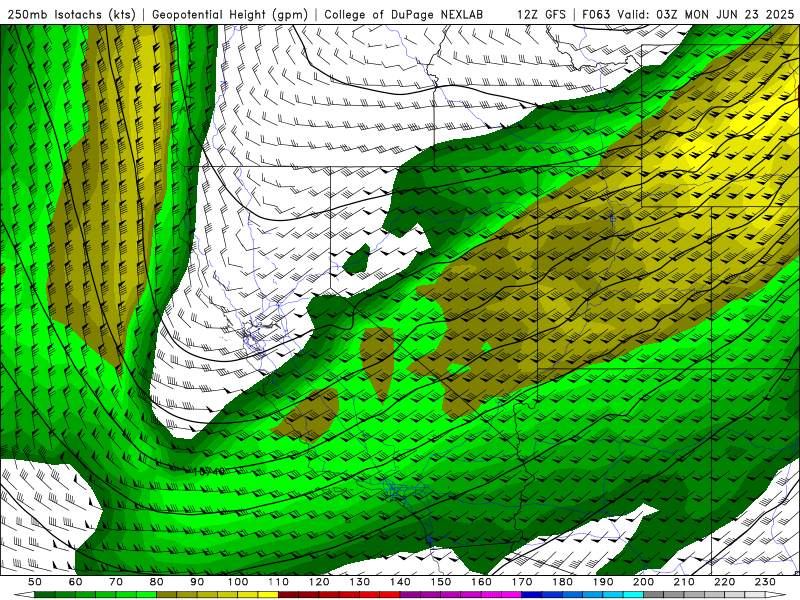This screenshot has height=600, width=800.
Task: Click the colorbar label "160"
Action: click(x=481, y=582)
